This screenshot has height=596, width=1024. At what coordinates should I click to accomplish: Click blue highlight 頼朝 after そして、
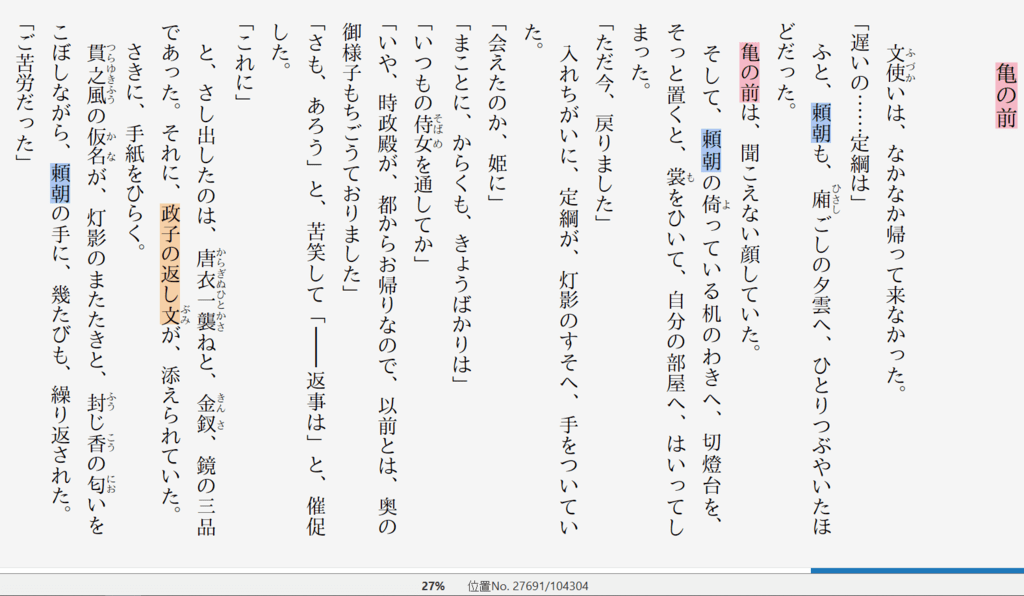[711, 150]
